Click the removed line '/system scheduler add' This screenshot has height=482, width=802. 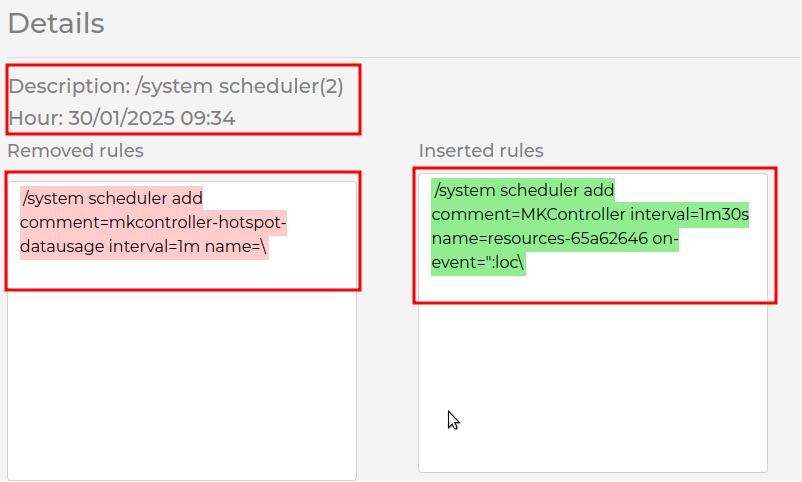point(113,198)
